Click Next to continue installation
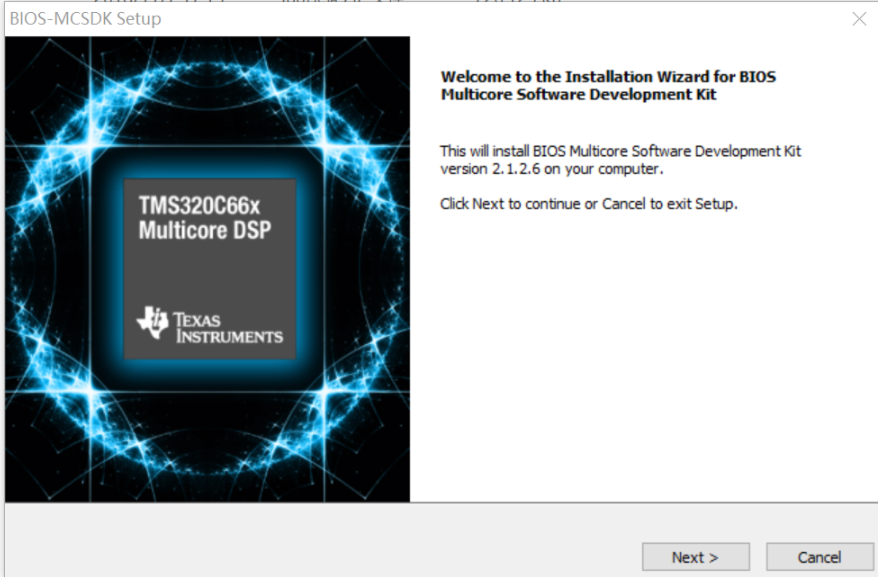Image resolution: width=878 pixels, height=577 pixels. (x=695, y=557)
